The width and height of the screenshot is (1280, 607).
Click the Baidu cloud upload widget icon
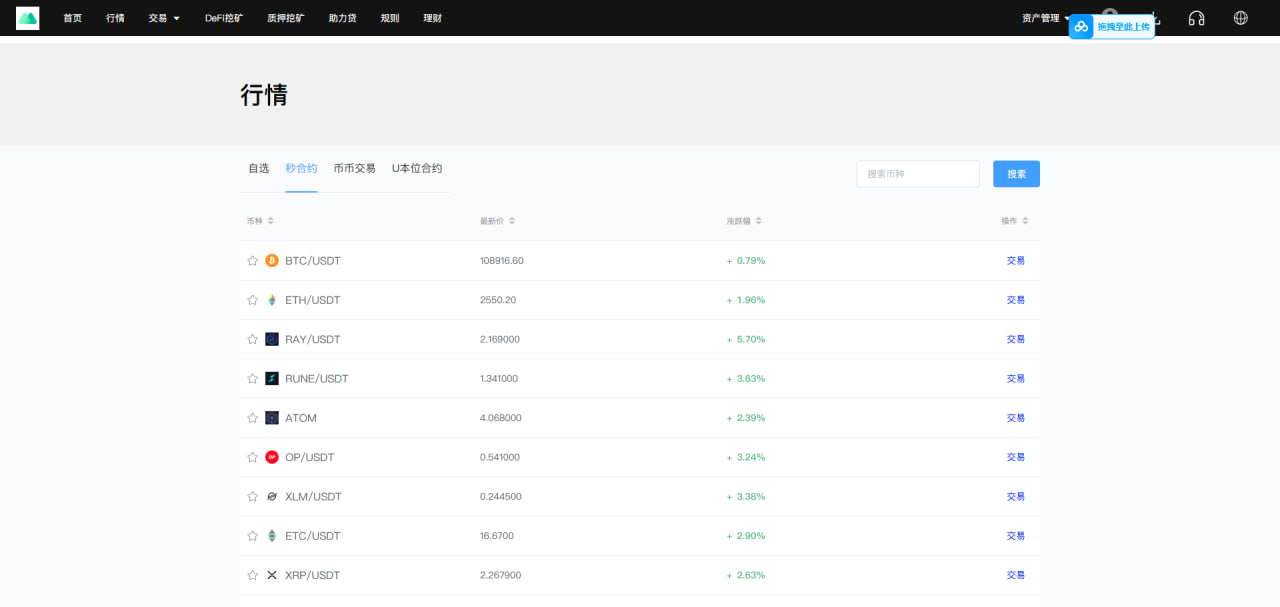1081,26
